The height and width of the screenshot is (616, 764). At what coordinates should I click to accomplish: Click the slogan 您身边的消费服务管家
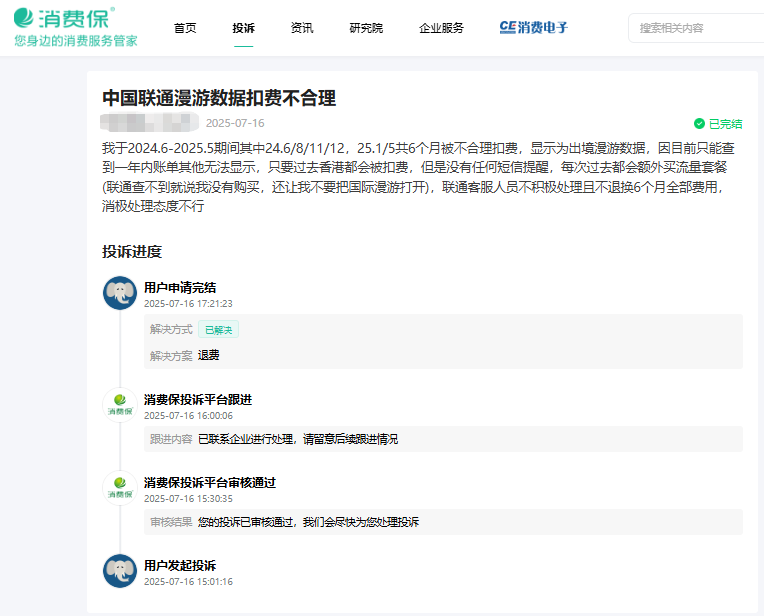[76, 41]
